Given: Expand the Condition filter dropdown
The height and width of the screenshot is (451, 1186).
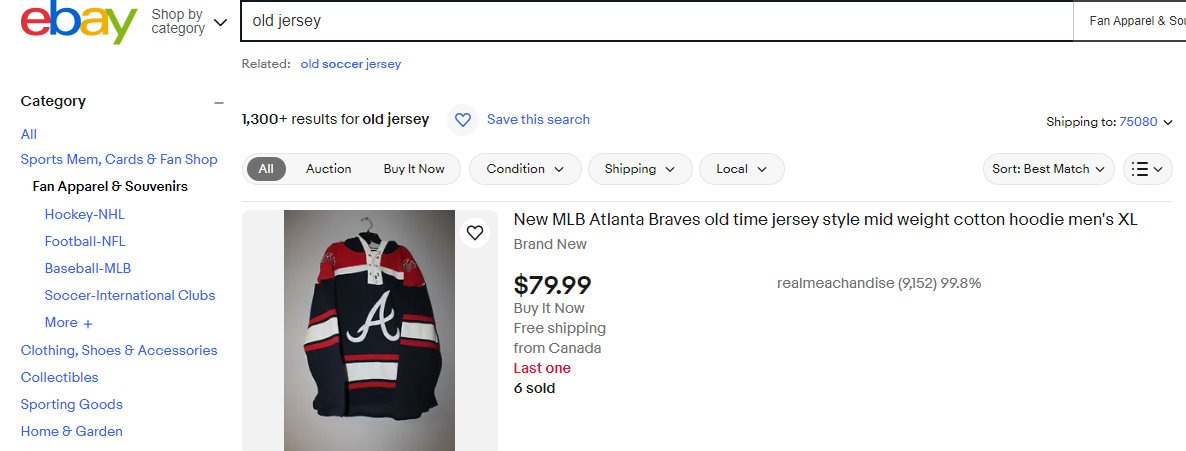Looking at the screenshot, I should coord(525,169).
